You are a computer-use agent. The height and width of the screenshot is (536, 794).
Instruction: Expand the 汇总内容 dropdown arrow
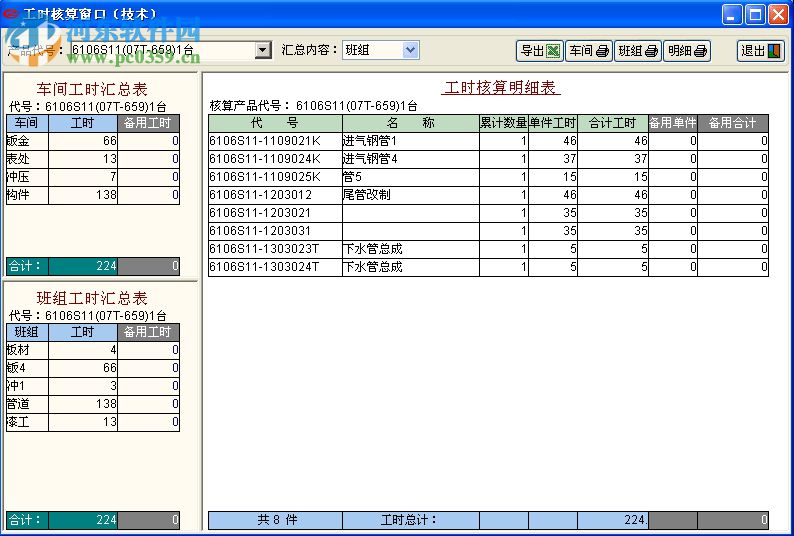411,50
